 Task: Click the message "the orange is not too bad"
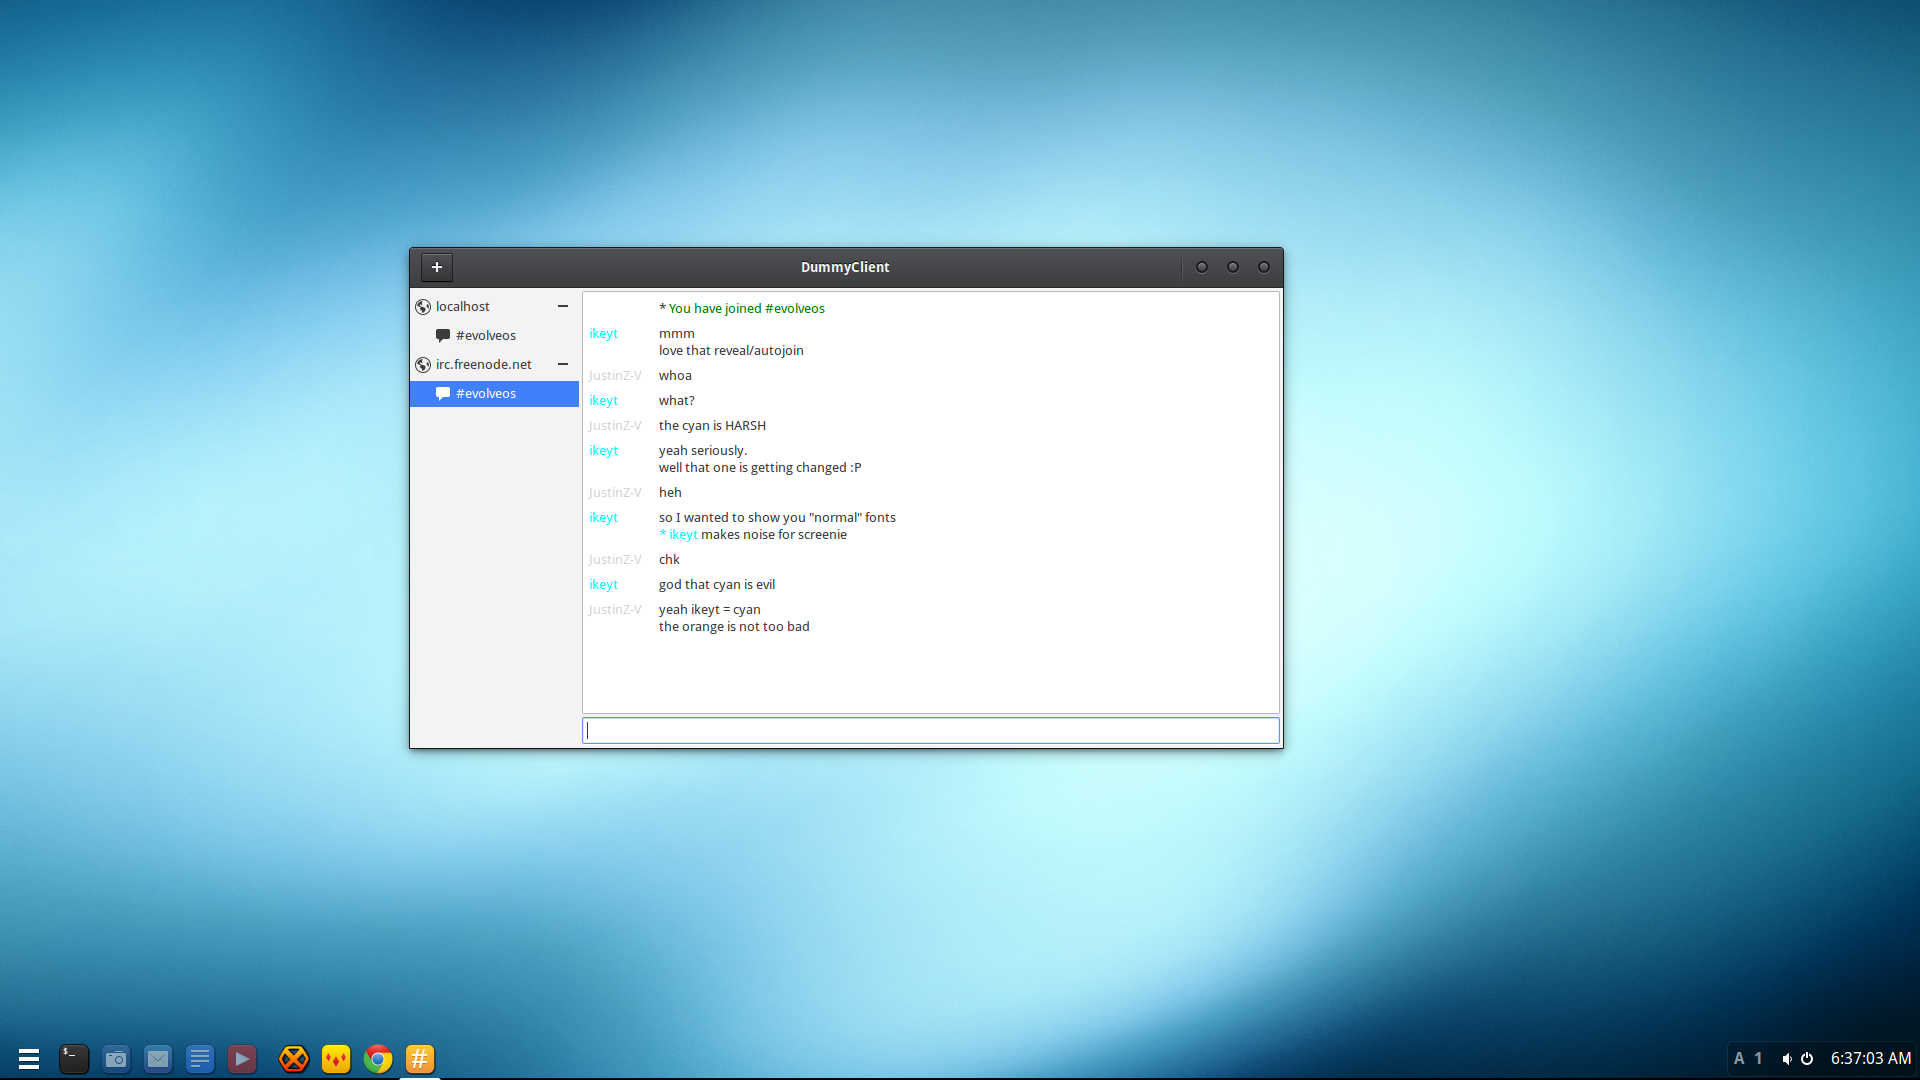[x=734, y=626]
